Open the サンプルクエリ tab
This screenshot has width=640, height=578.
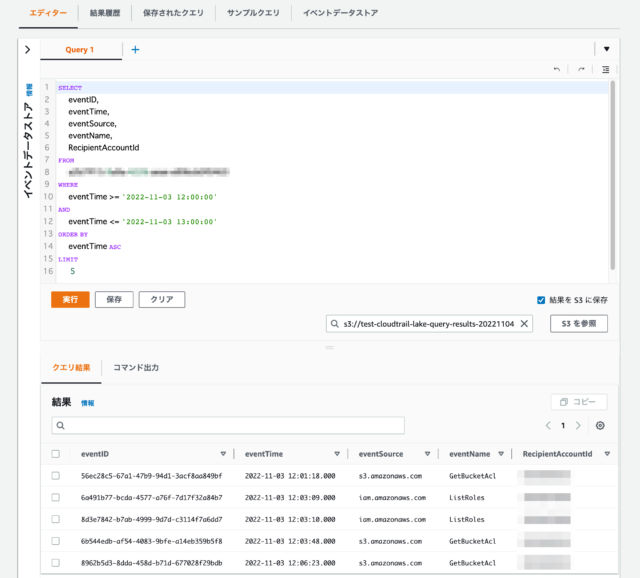click(x=253, y=13)
